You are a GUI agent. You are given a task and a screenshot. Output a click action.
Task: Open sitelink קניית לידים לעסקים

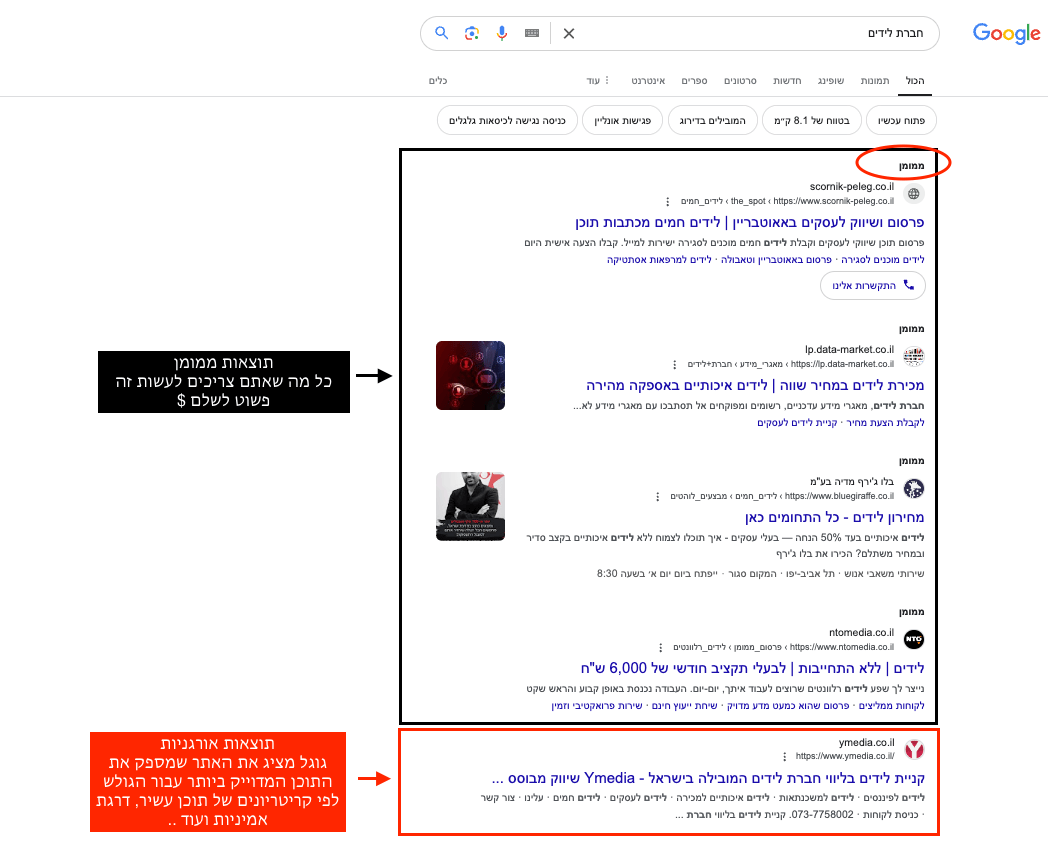click(797, 422)
